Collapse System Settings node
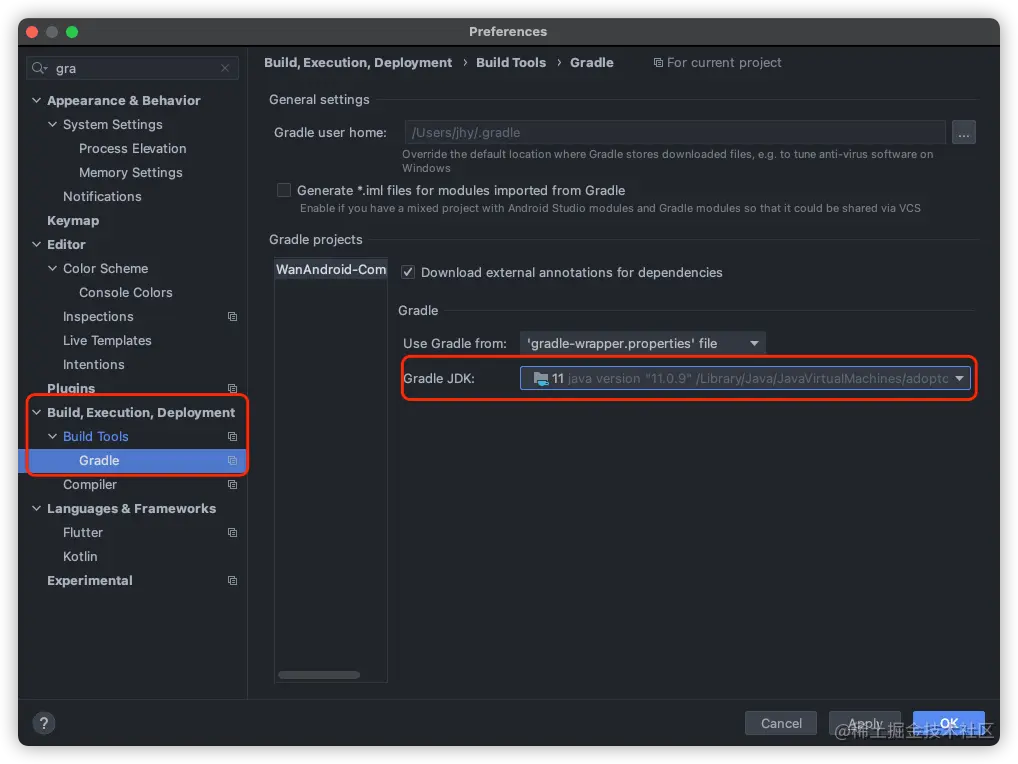 tap(53, 124)
